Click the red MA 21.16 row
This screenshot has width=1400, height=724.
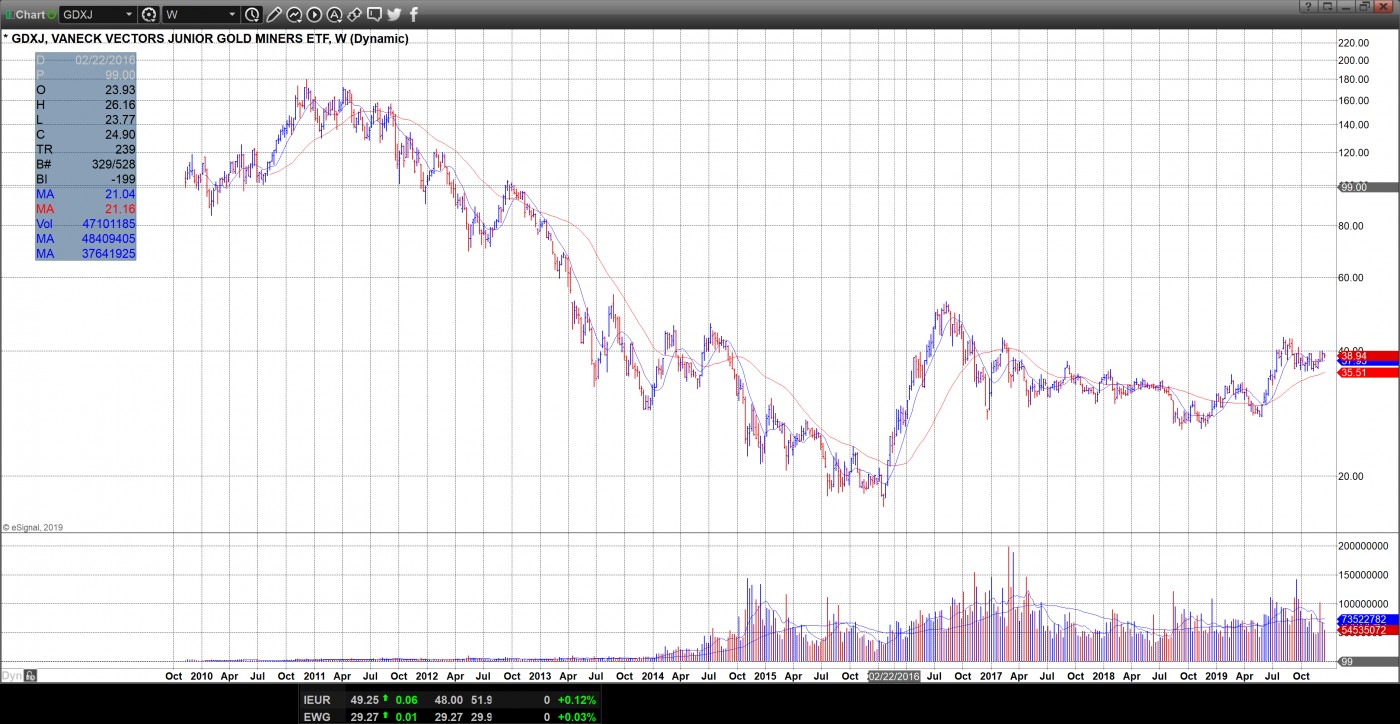click(x=85, y=209)
